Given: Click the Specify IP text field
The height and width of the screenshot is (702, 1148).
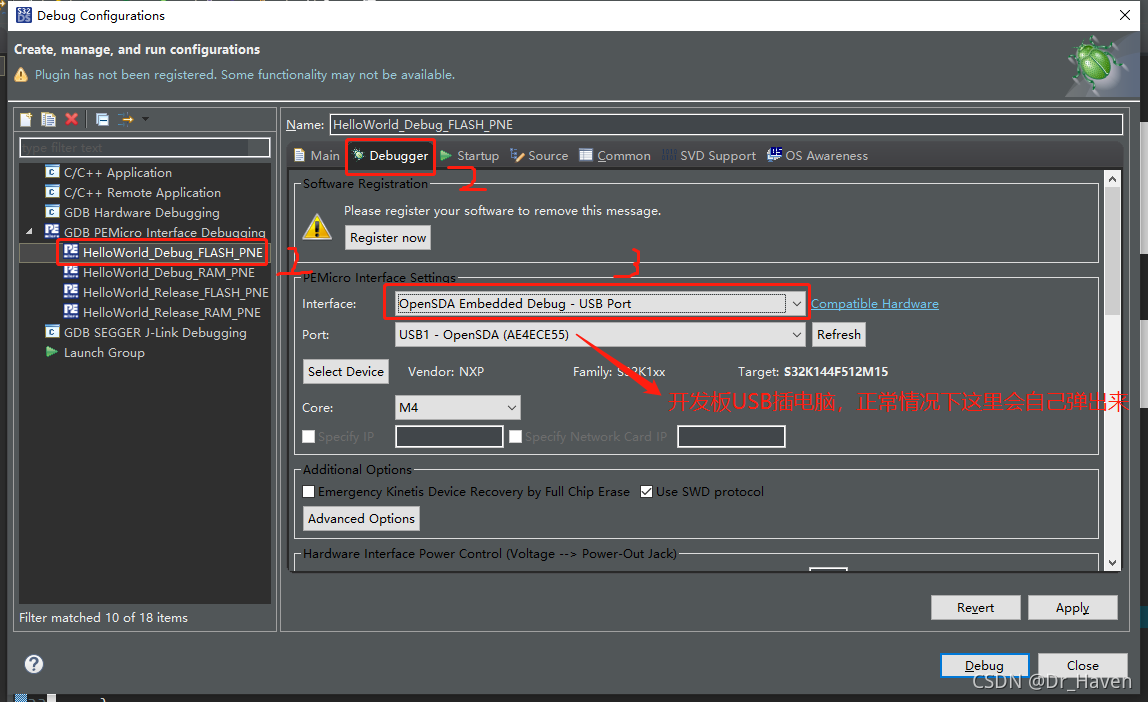Looking at the screenshot, I should tap(449, 436).
